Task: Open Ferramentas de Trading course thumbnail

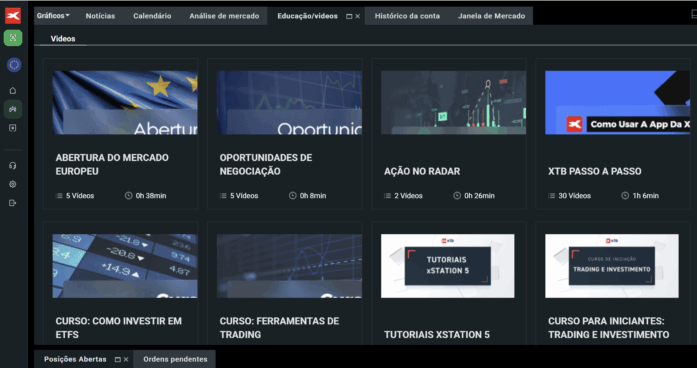Action: pyautogui.click(x=289, y=266)
